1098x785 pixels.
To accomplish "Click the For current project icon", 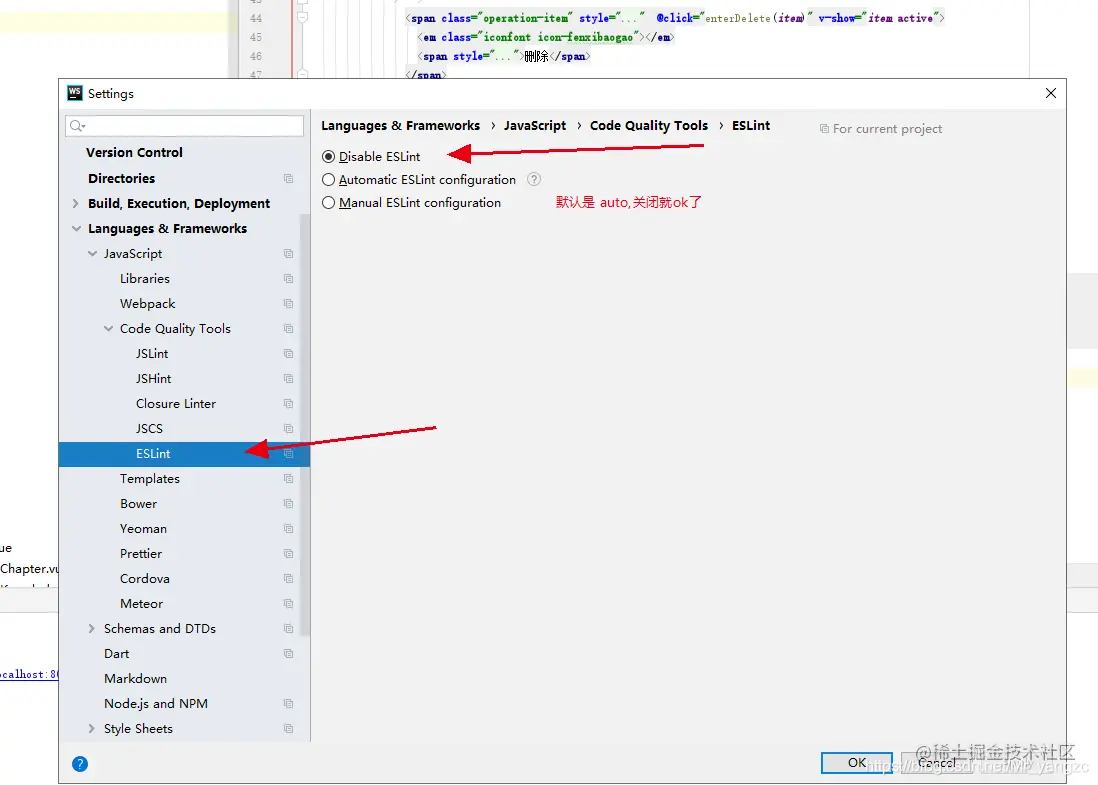I will point(824,129).
